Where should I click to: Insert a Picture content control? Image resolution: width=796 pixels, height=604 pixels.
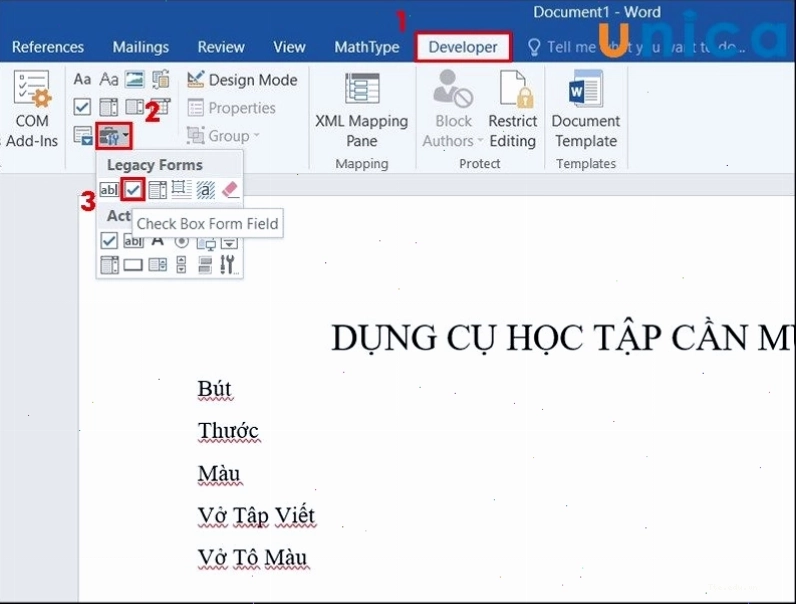coord(135,80)
